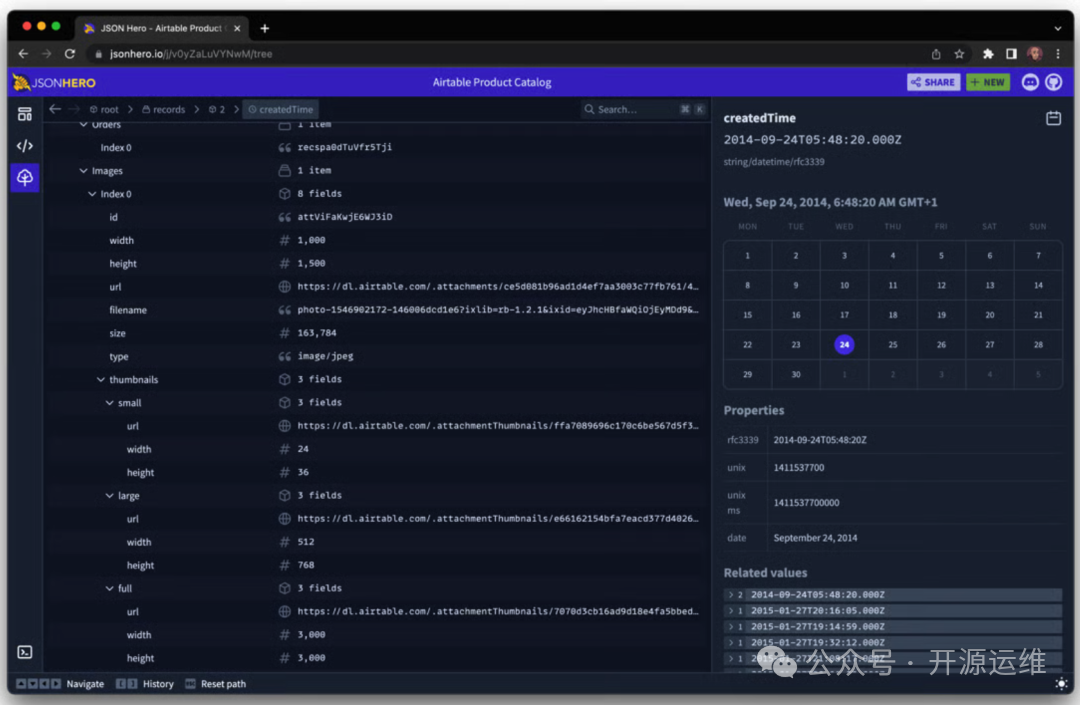The width and height of the screenshot is (1080, 705).
Task: Open the column view sidebar icon
Action: 25,114
